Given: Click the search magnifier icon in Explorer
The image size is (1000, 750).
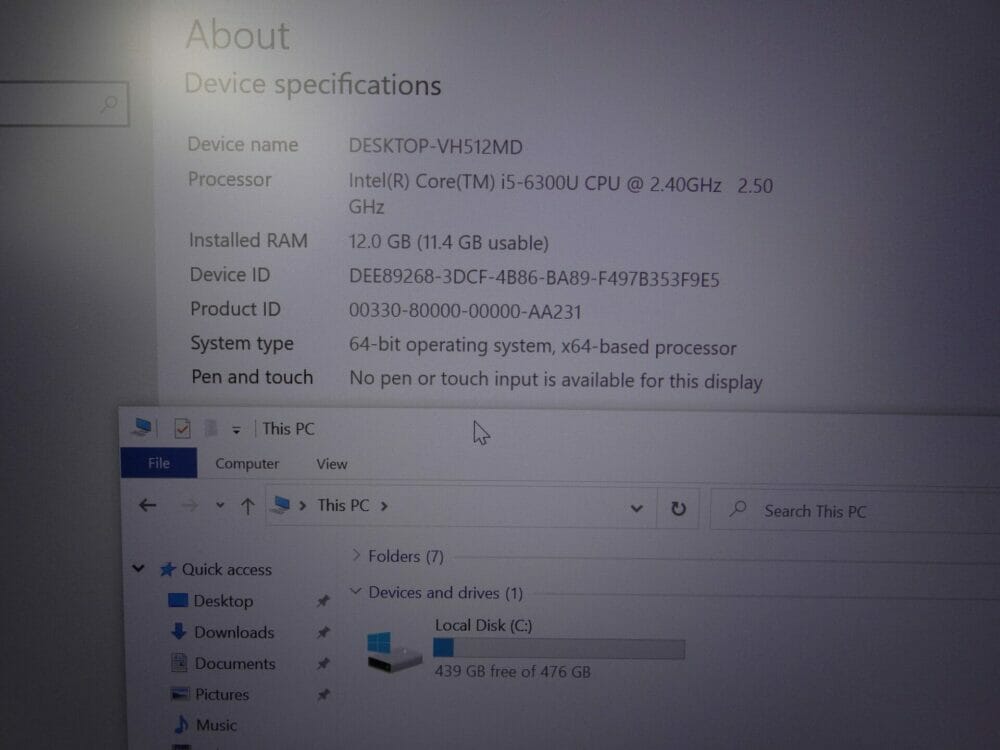Looking at the screenshot, I should [738, 508].
